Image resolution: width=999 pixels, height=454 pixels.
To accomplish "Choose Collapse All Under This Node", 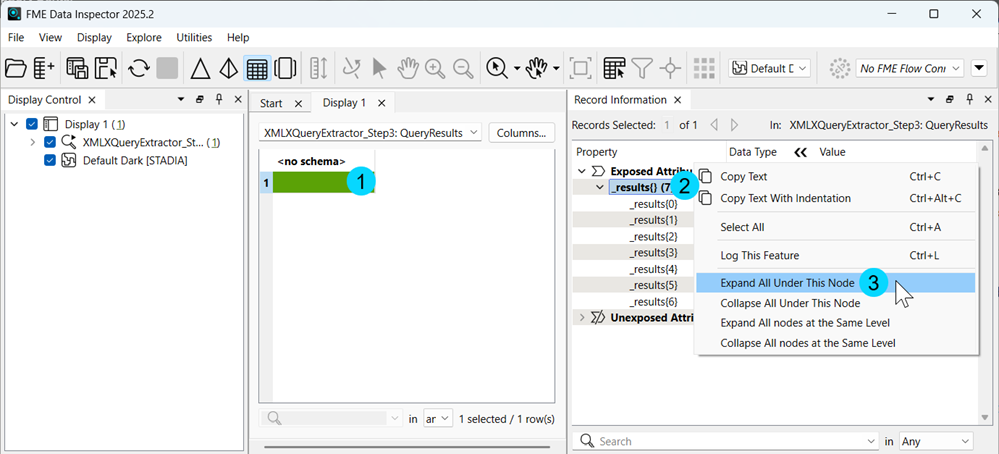I will pyautogui.click(x=790, y=303).
